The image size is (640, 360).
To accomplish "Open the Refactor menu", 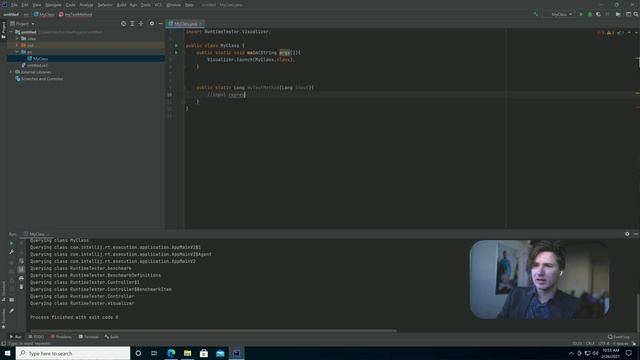I will click(105, 5).
